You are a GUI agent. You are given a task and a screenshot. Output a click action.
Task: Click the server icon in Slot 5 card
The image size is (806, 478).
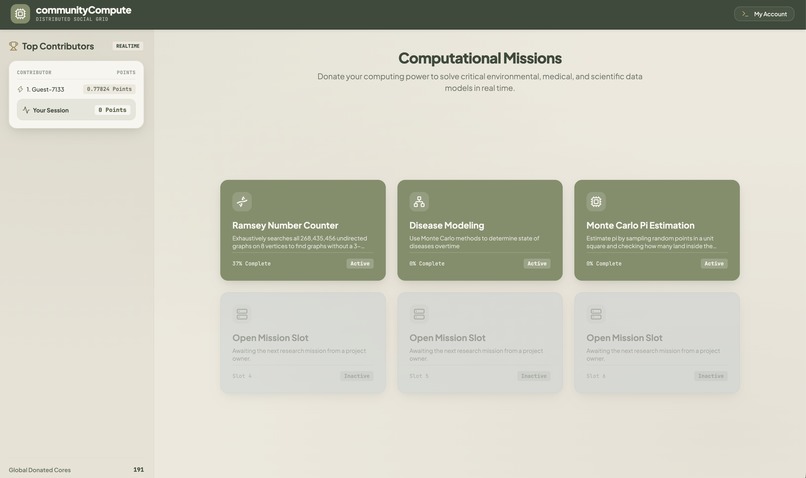(x=419, y=314)
